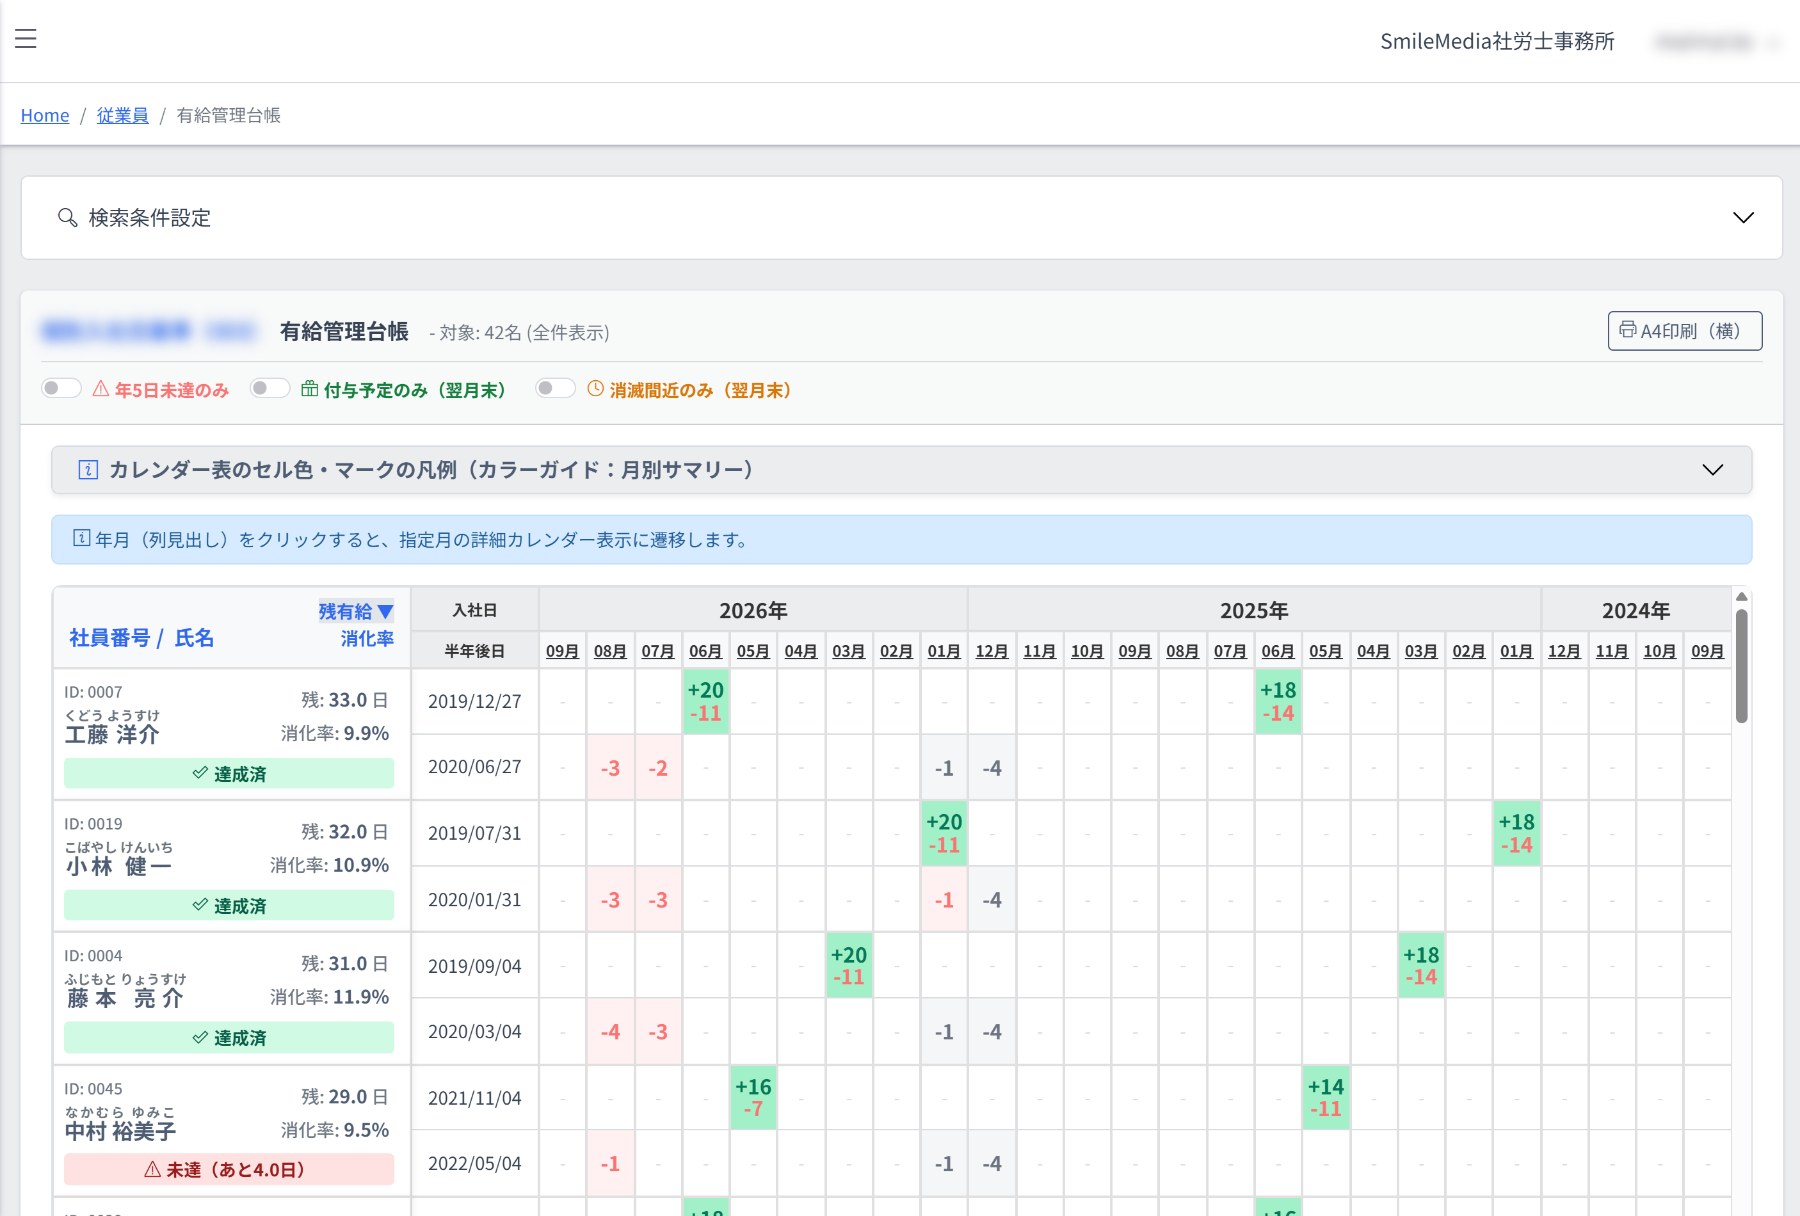Click the vertical scrollbar thumb of the table
Image resolution: width=1800 pixels, height=1216 pixels.
click(1741, 665)
